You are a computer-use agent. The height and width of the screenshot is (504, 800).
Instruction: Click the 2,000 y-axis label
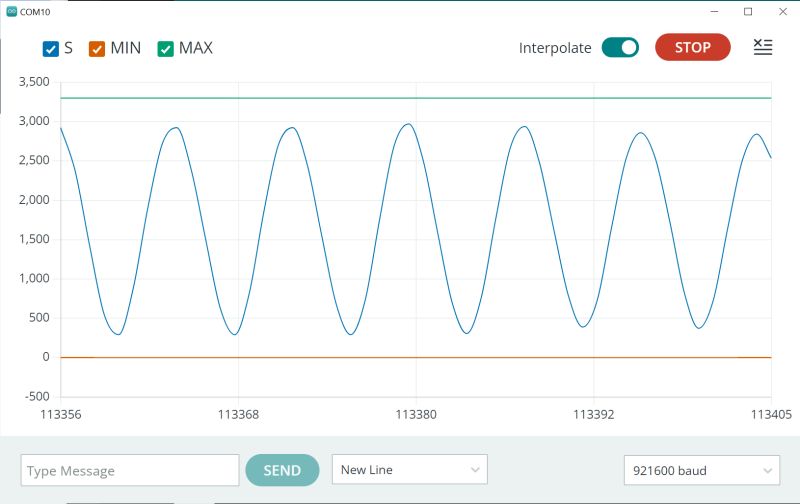[34, 199]
